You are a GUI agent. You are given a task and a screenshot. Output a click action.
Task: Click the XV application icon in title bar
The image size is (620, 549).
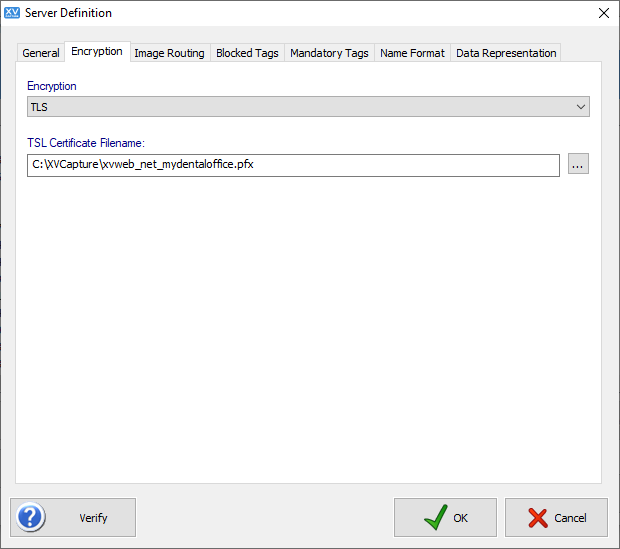11,13
